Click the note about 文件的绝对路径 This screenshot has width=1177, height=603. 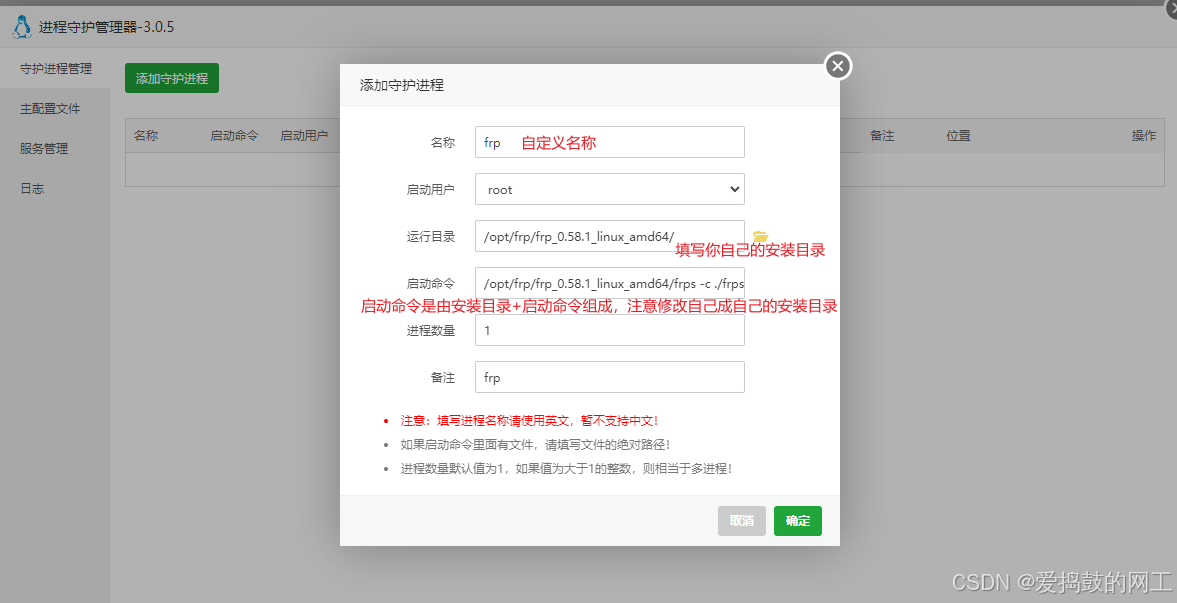coord(535,445)
